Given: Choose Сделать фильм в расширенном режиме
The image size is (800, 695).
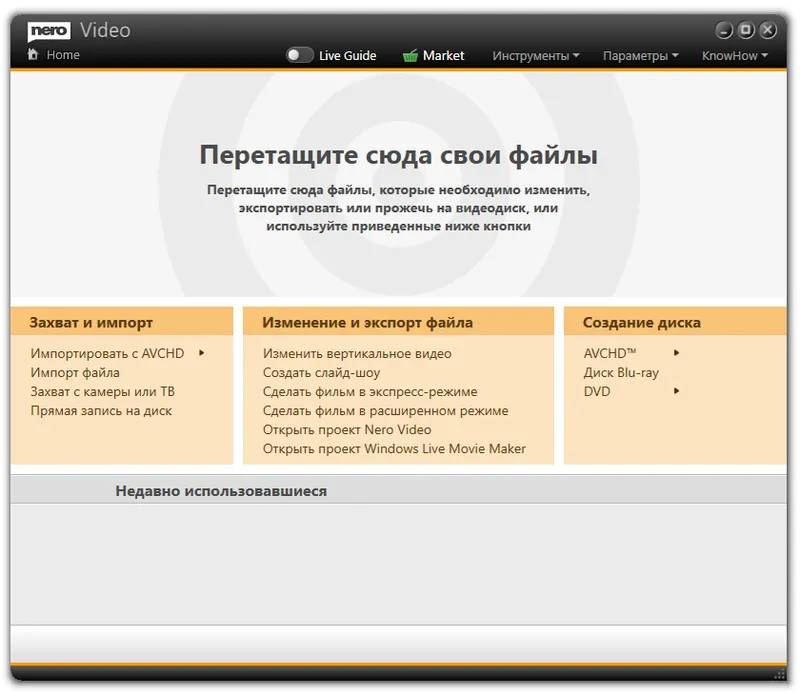Looking at the screenshot, I should (x=386, y=411).
